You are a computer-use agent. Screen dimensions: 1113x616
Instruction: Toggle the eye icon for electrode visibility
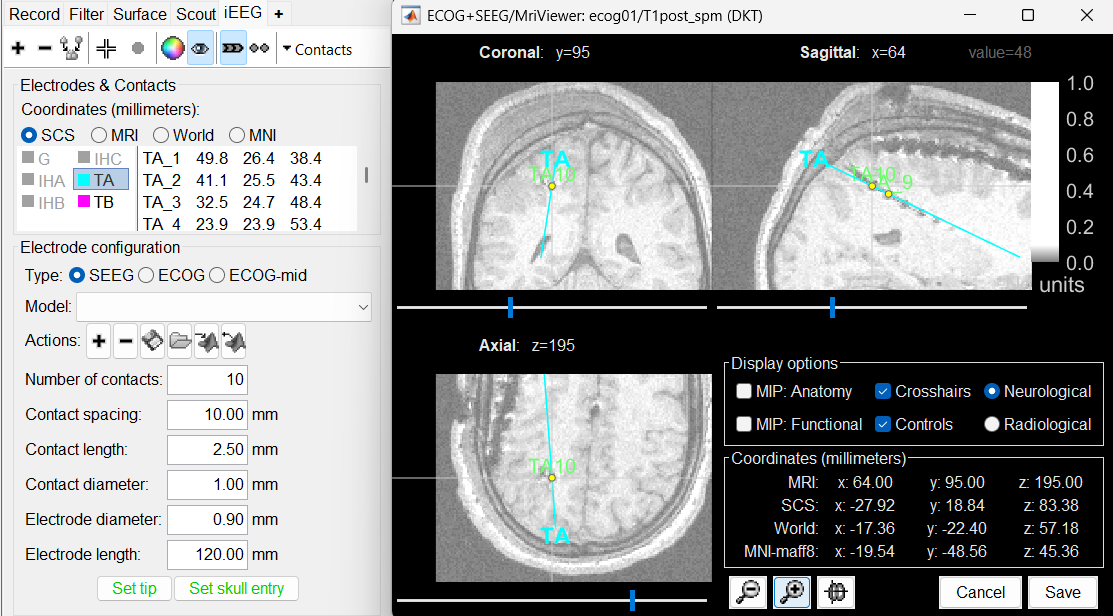pyautogui.click(x=200, y=48)
